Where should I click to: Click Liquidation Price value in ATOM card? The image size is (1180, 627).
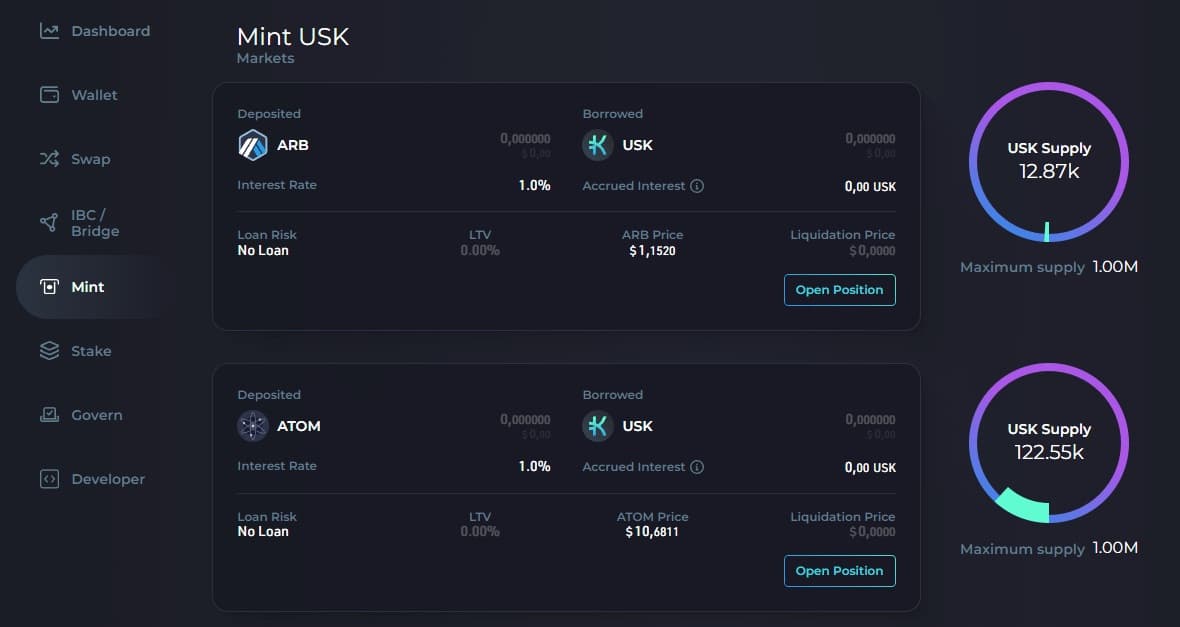coord(872,531)
